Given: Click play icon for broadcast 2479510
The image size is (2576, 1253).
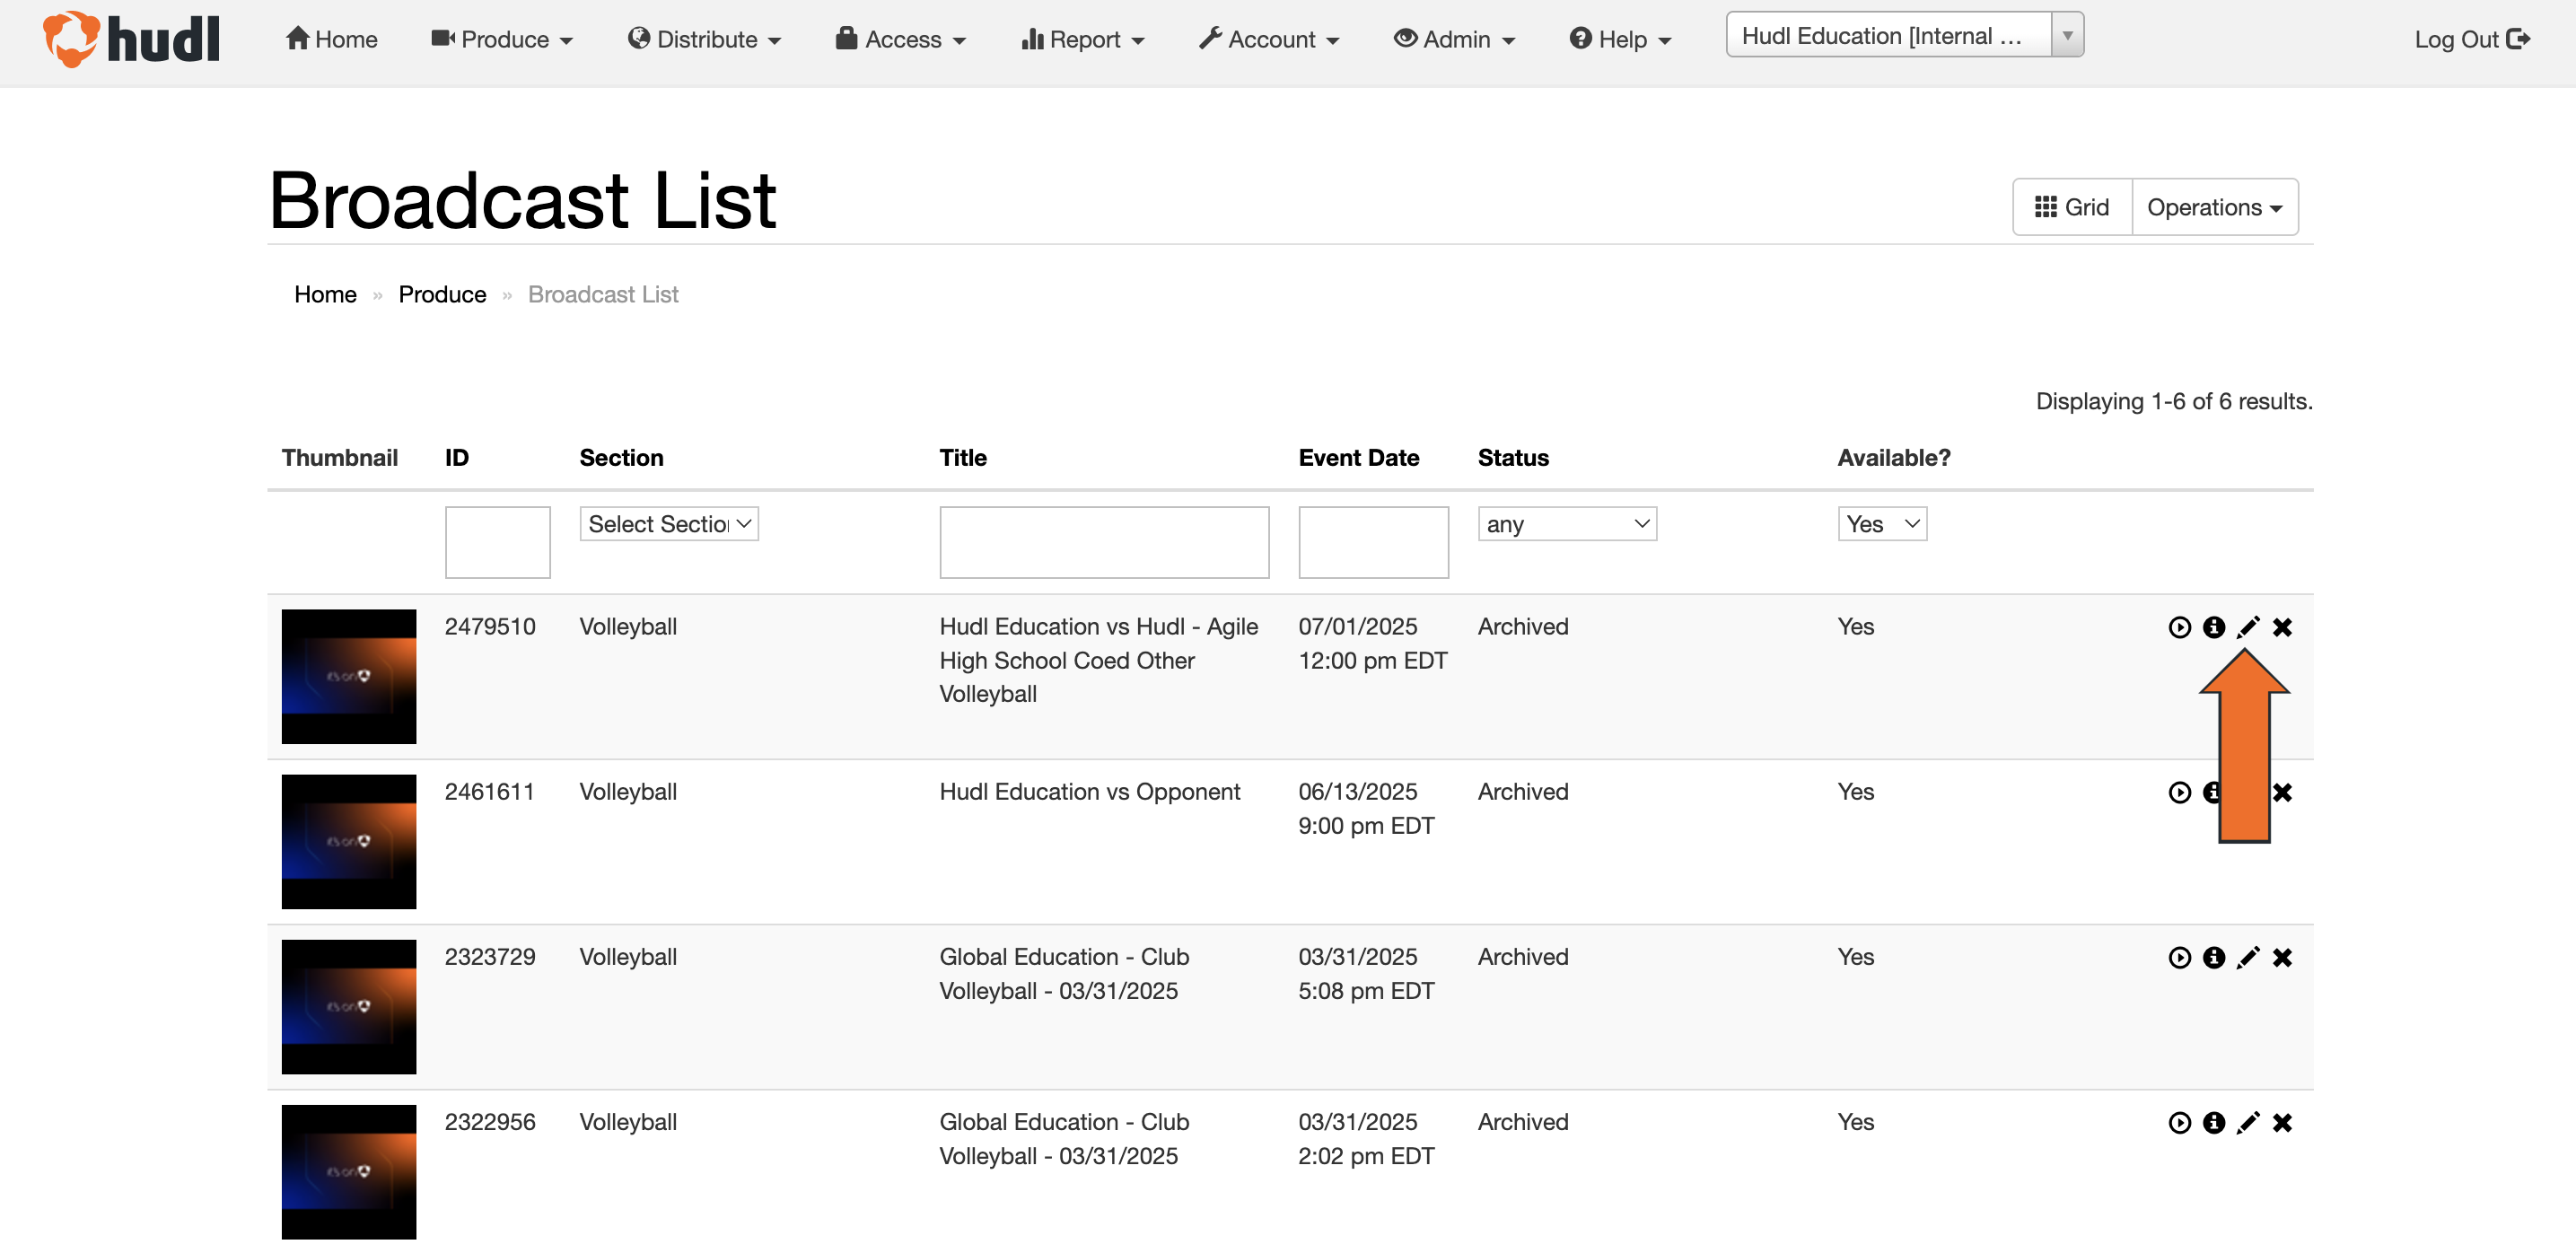Looking at the screenshot, I should 2179,627.
